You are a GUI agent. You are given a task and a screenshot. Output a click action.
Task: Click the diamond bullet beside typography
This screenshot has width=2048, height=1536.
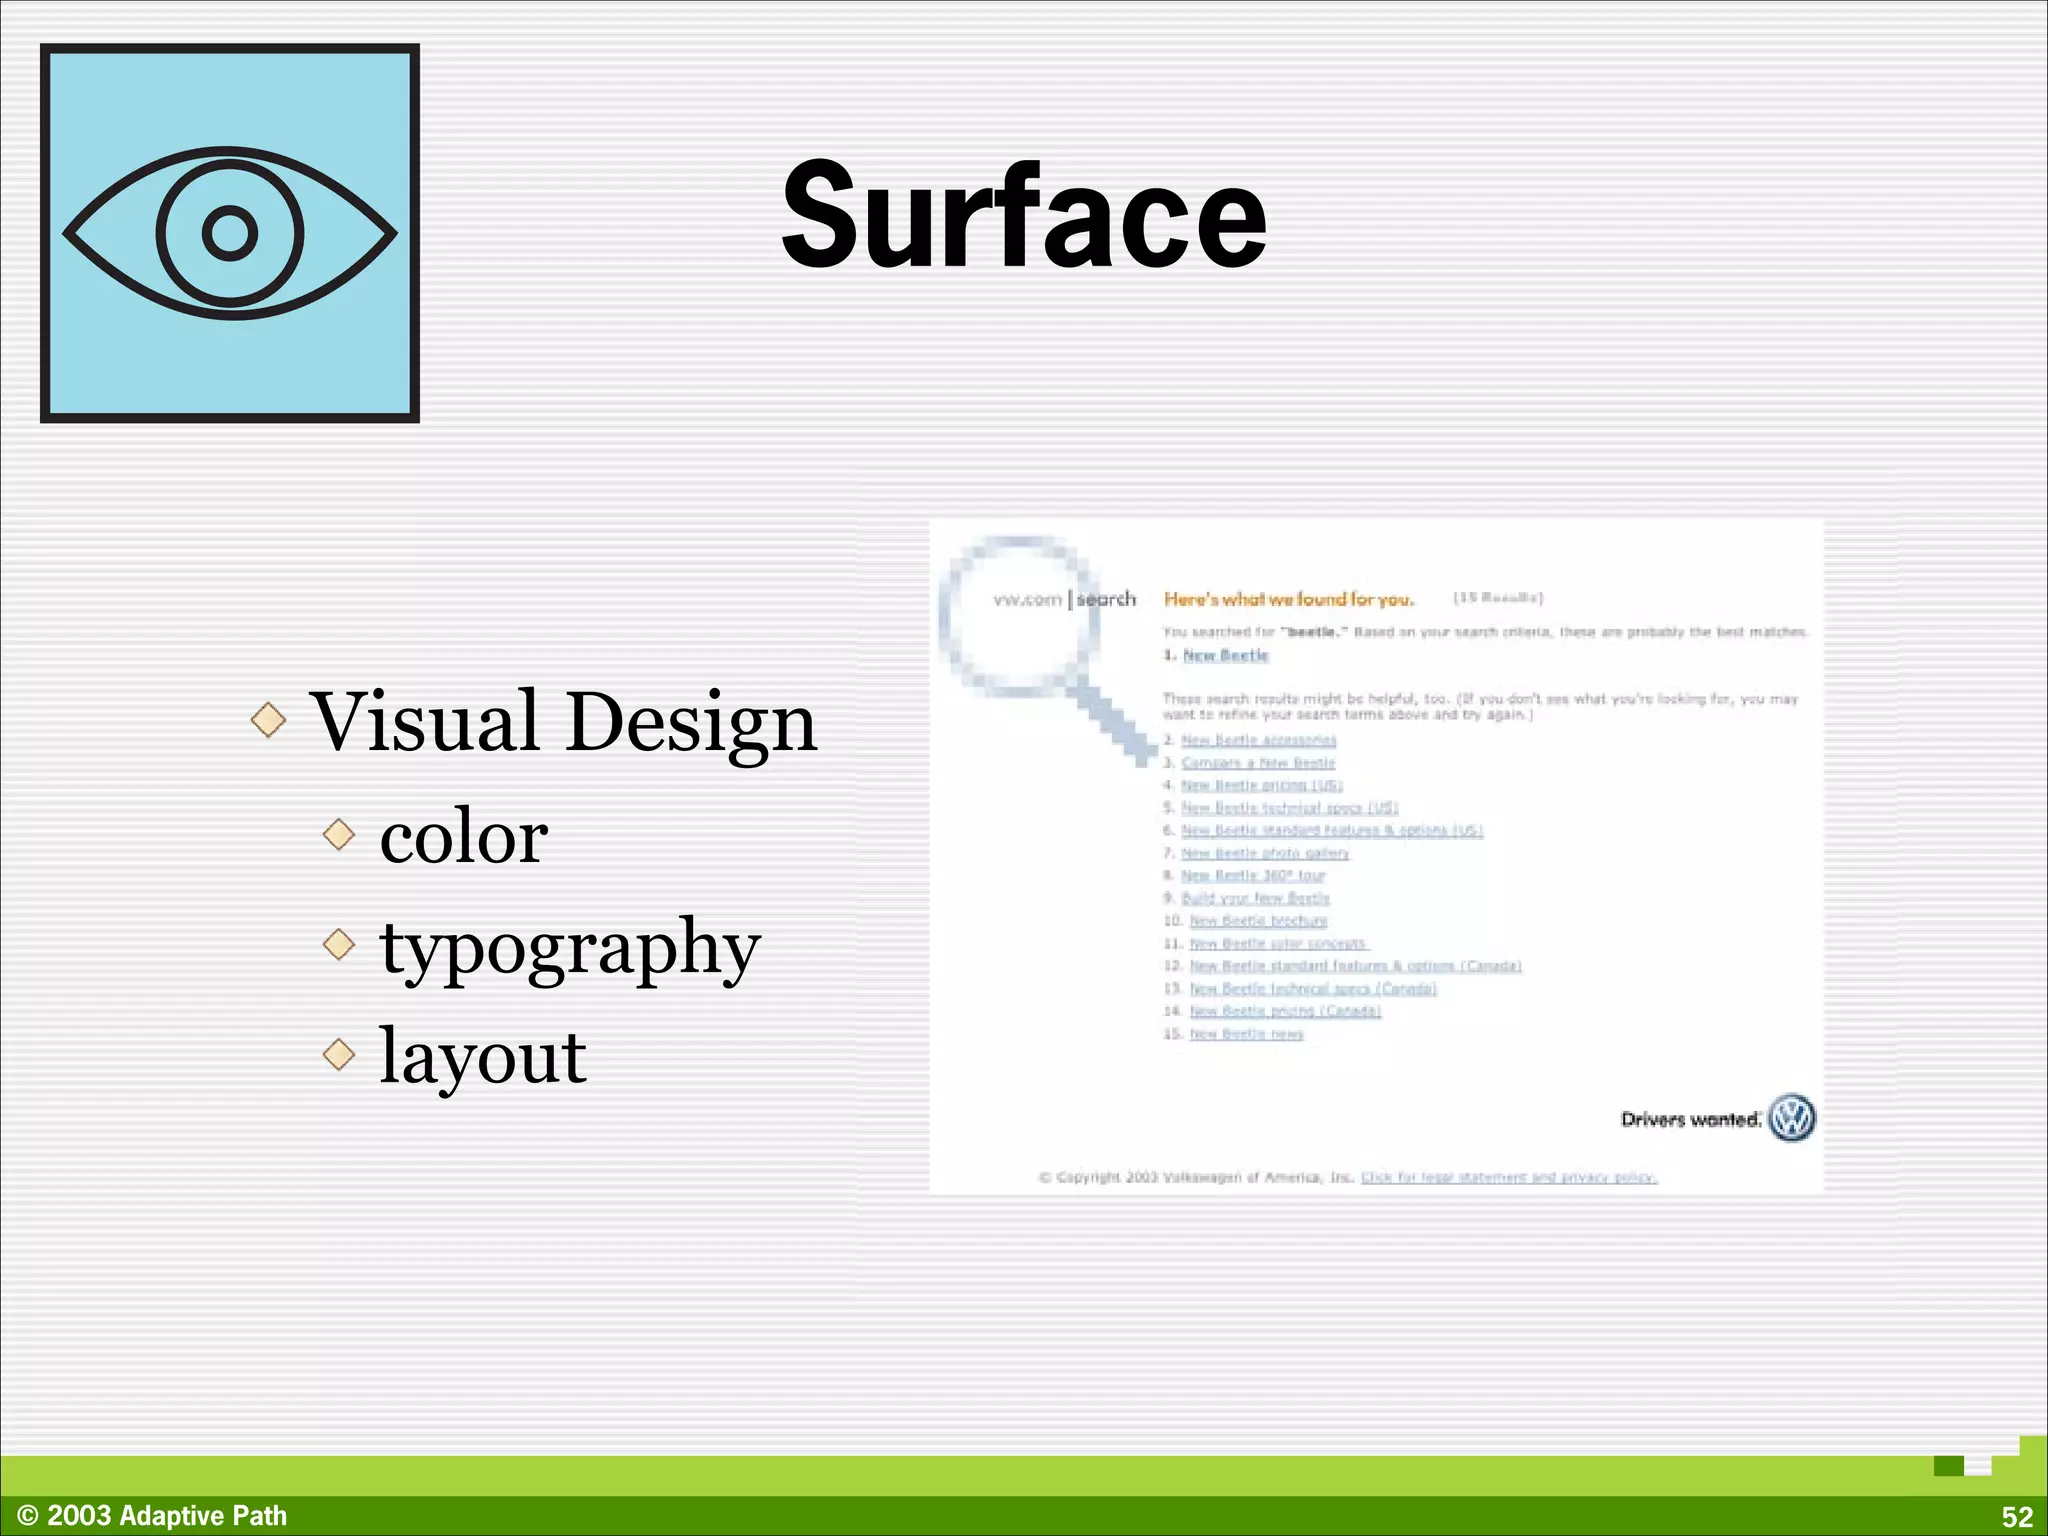point(340,944)
